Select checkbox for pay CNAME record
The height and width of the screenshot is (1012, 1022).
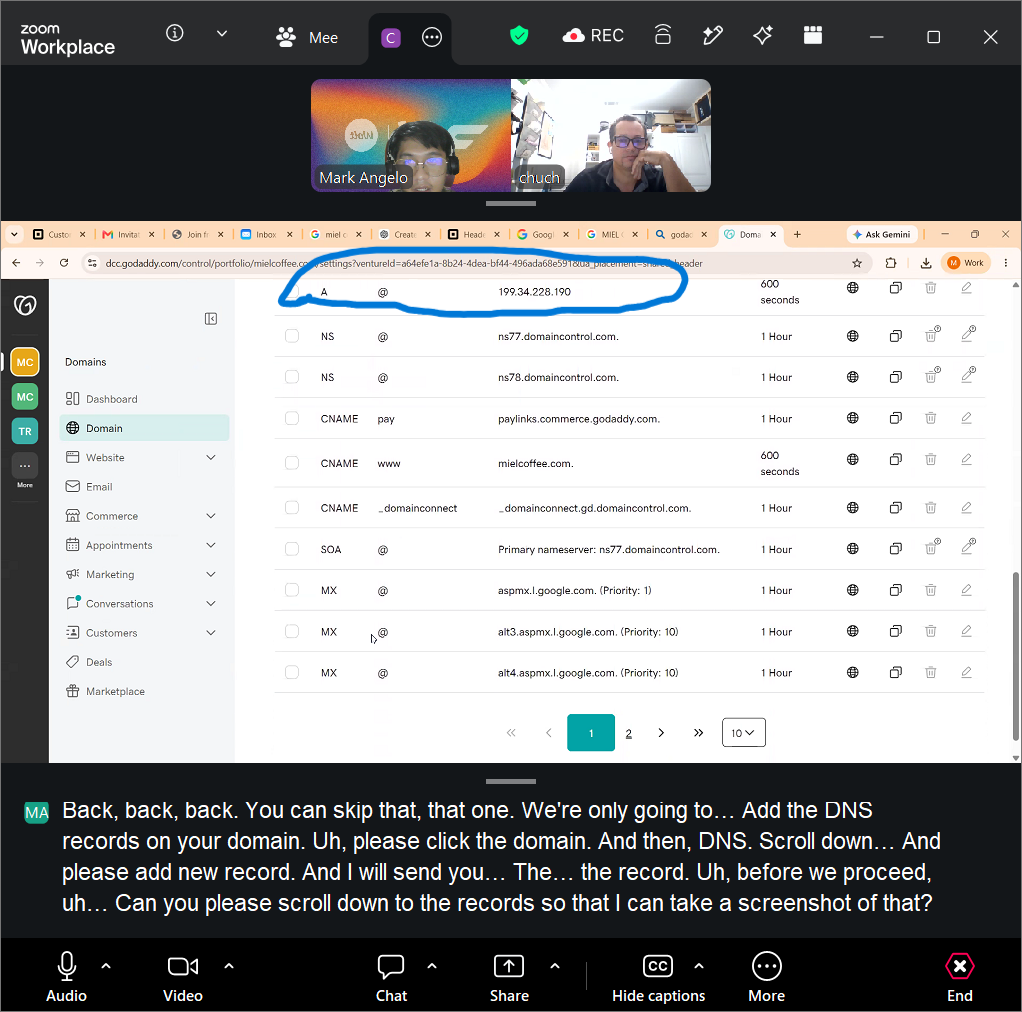(292, 418)
